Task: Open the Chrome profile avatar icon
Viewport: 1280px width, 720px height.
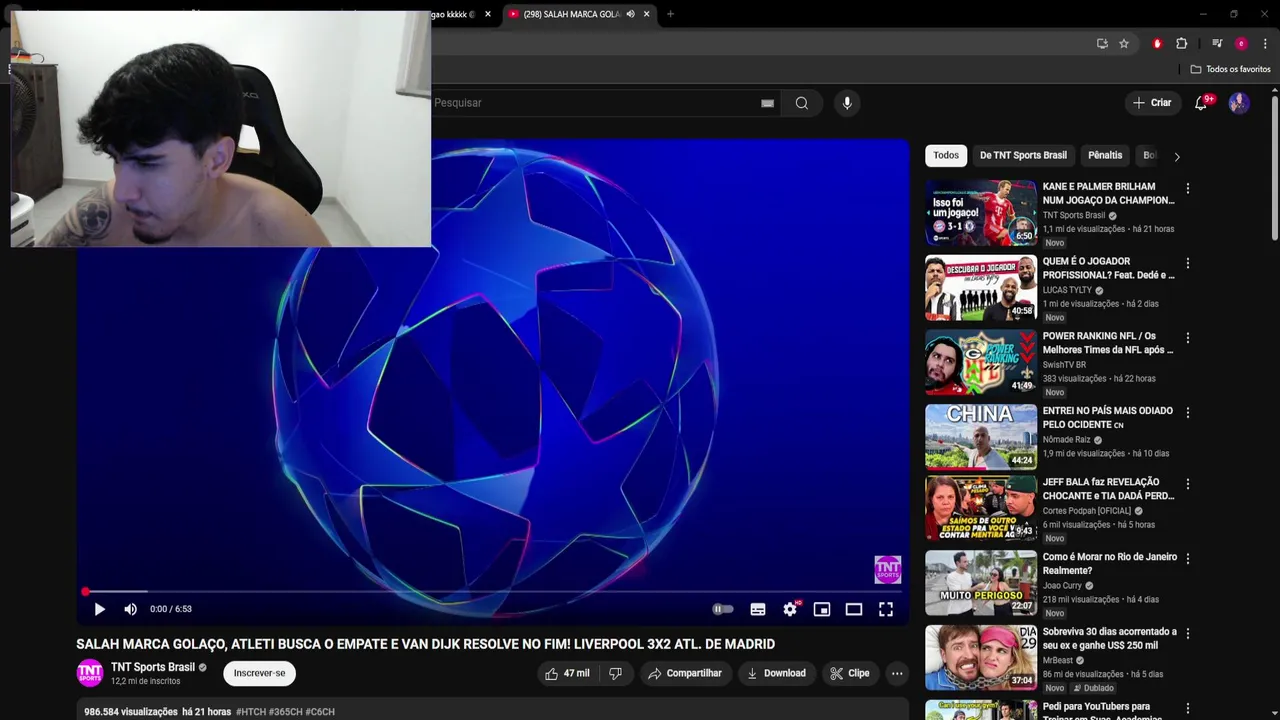Action: click(x=1241, y=44)
